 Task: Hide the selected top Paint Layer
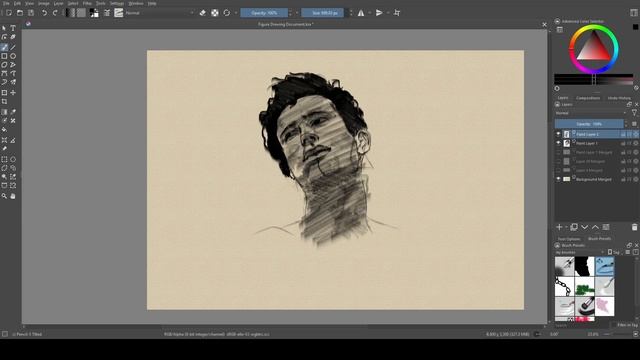pyautogui.click(x=558, y=134)
